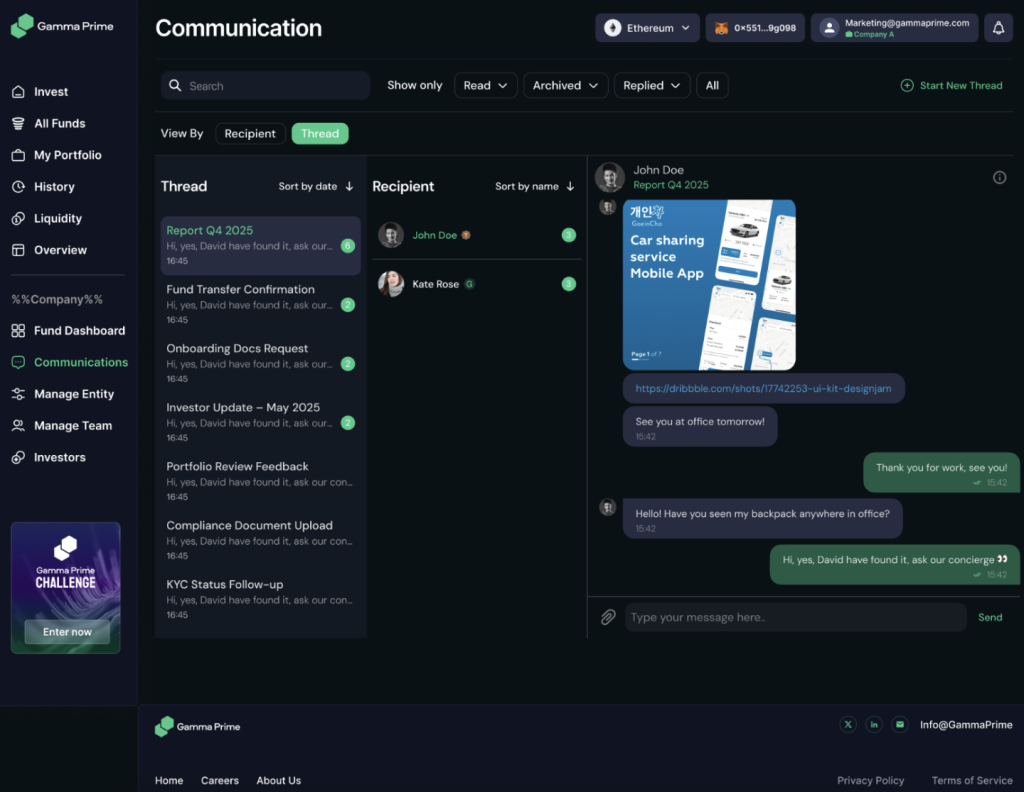Click the Gamma Prime logo in sidebar
The height and width of the screenshot is (792, 1024).
click(62, 26)
